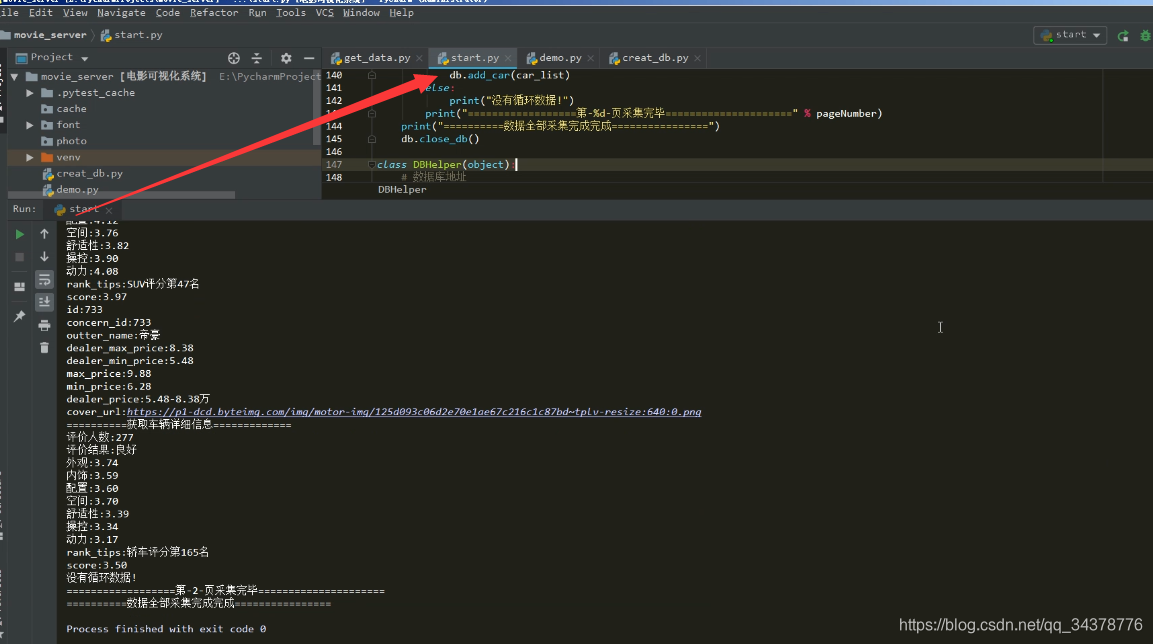The height and width of the screenshot is (644, 1153).
Task: Clear console with trash icon
Action: click(44, 348)
